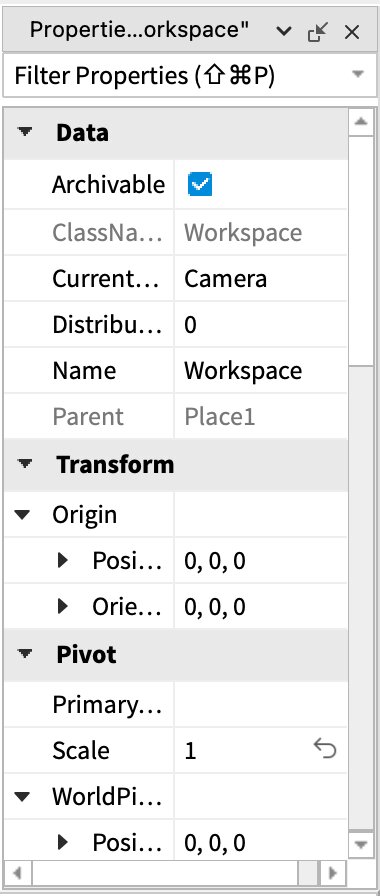Open the Properties panel chevron menu

pos(284,31)
